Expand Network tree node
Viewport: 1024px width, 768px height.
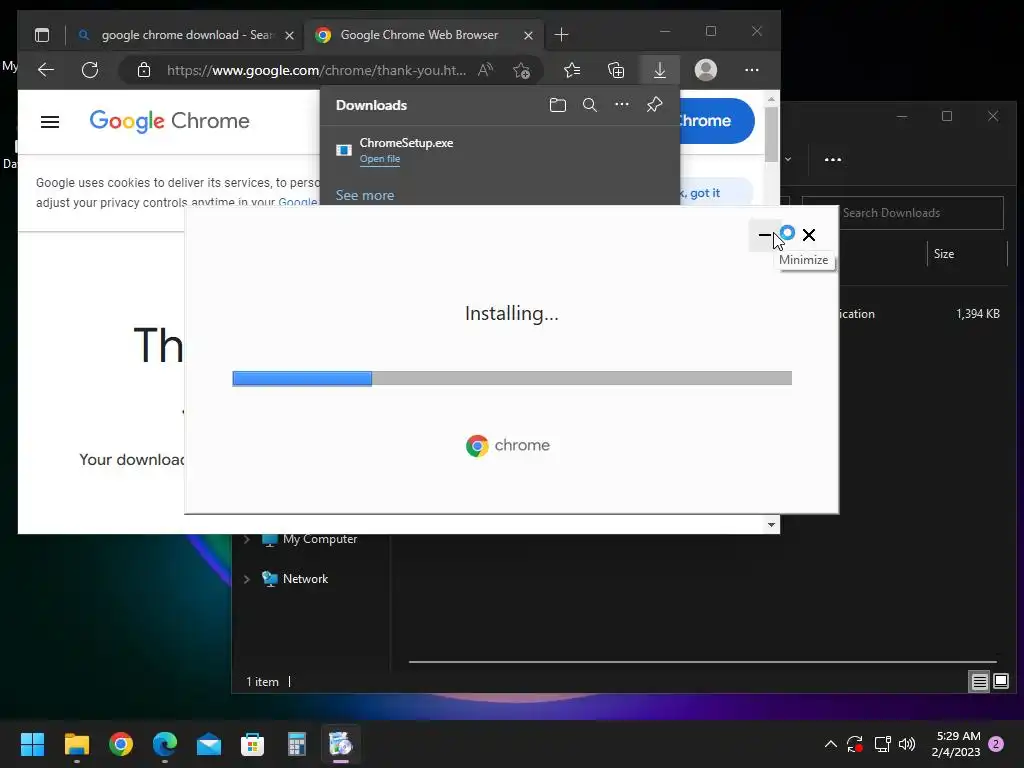(247, 579)
